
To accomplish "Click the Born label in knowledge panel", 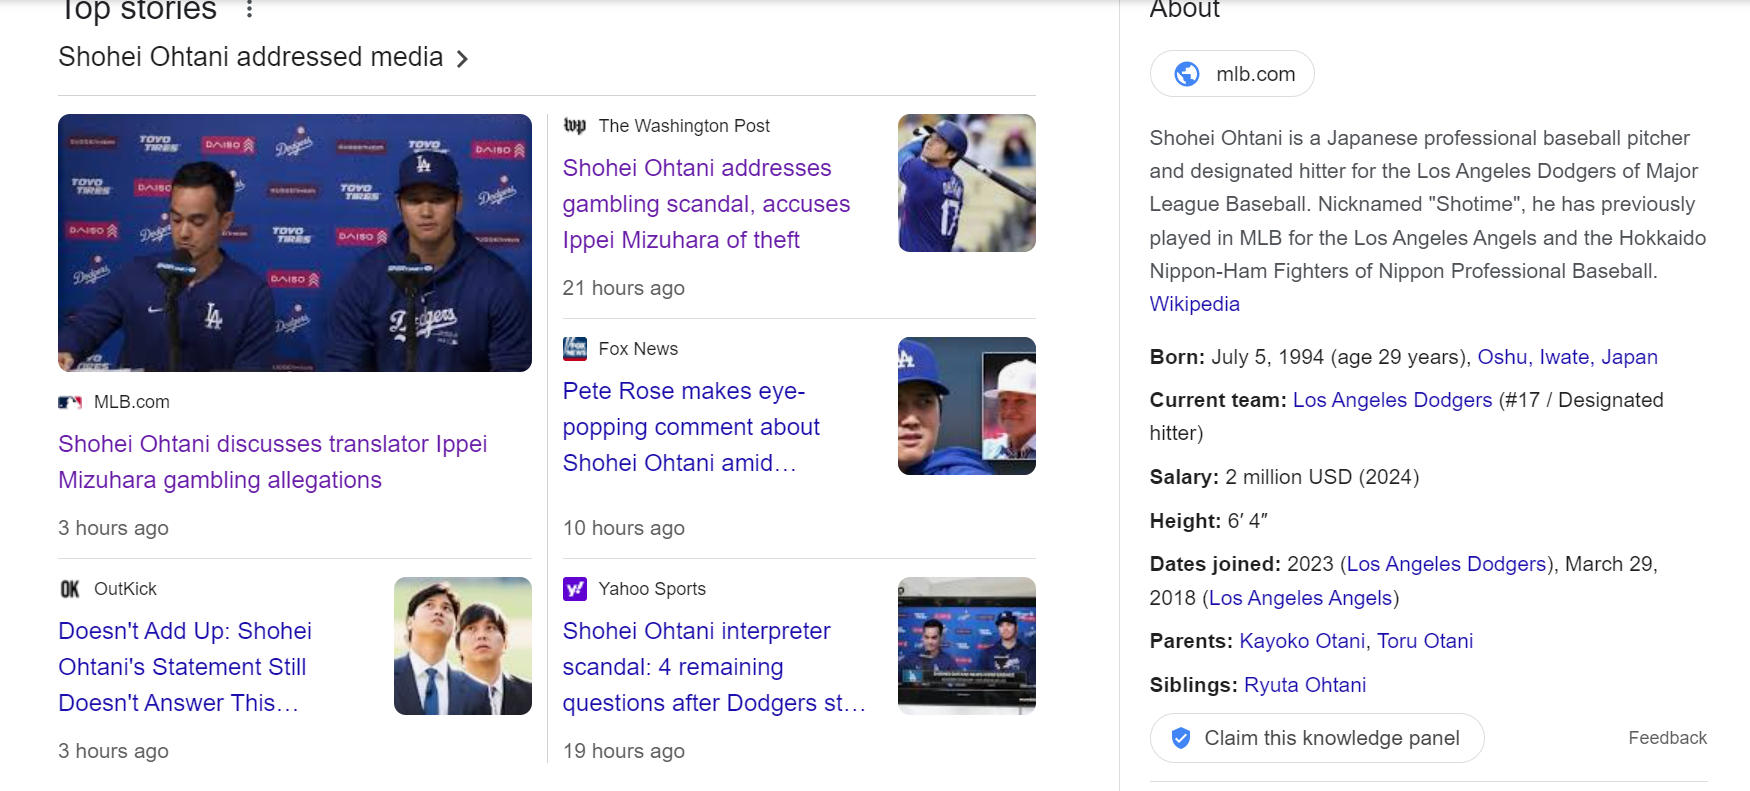I will tap(1177, 357).
